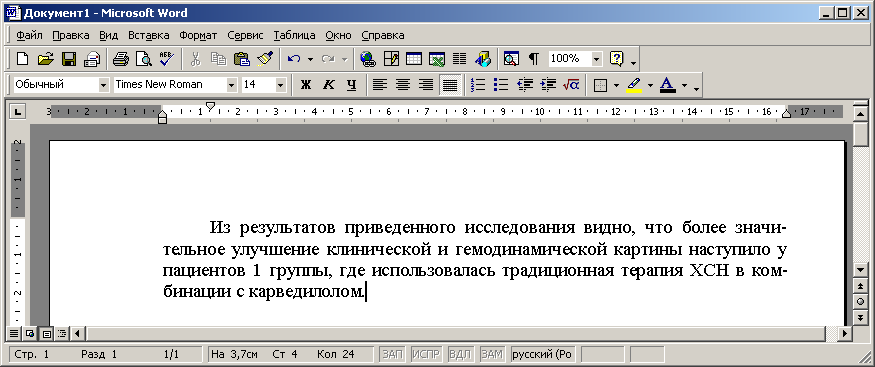Apply the font color (A)

[668, 85]
